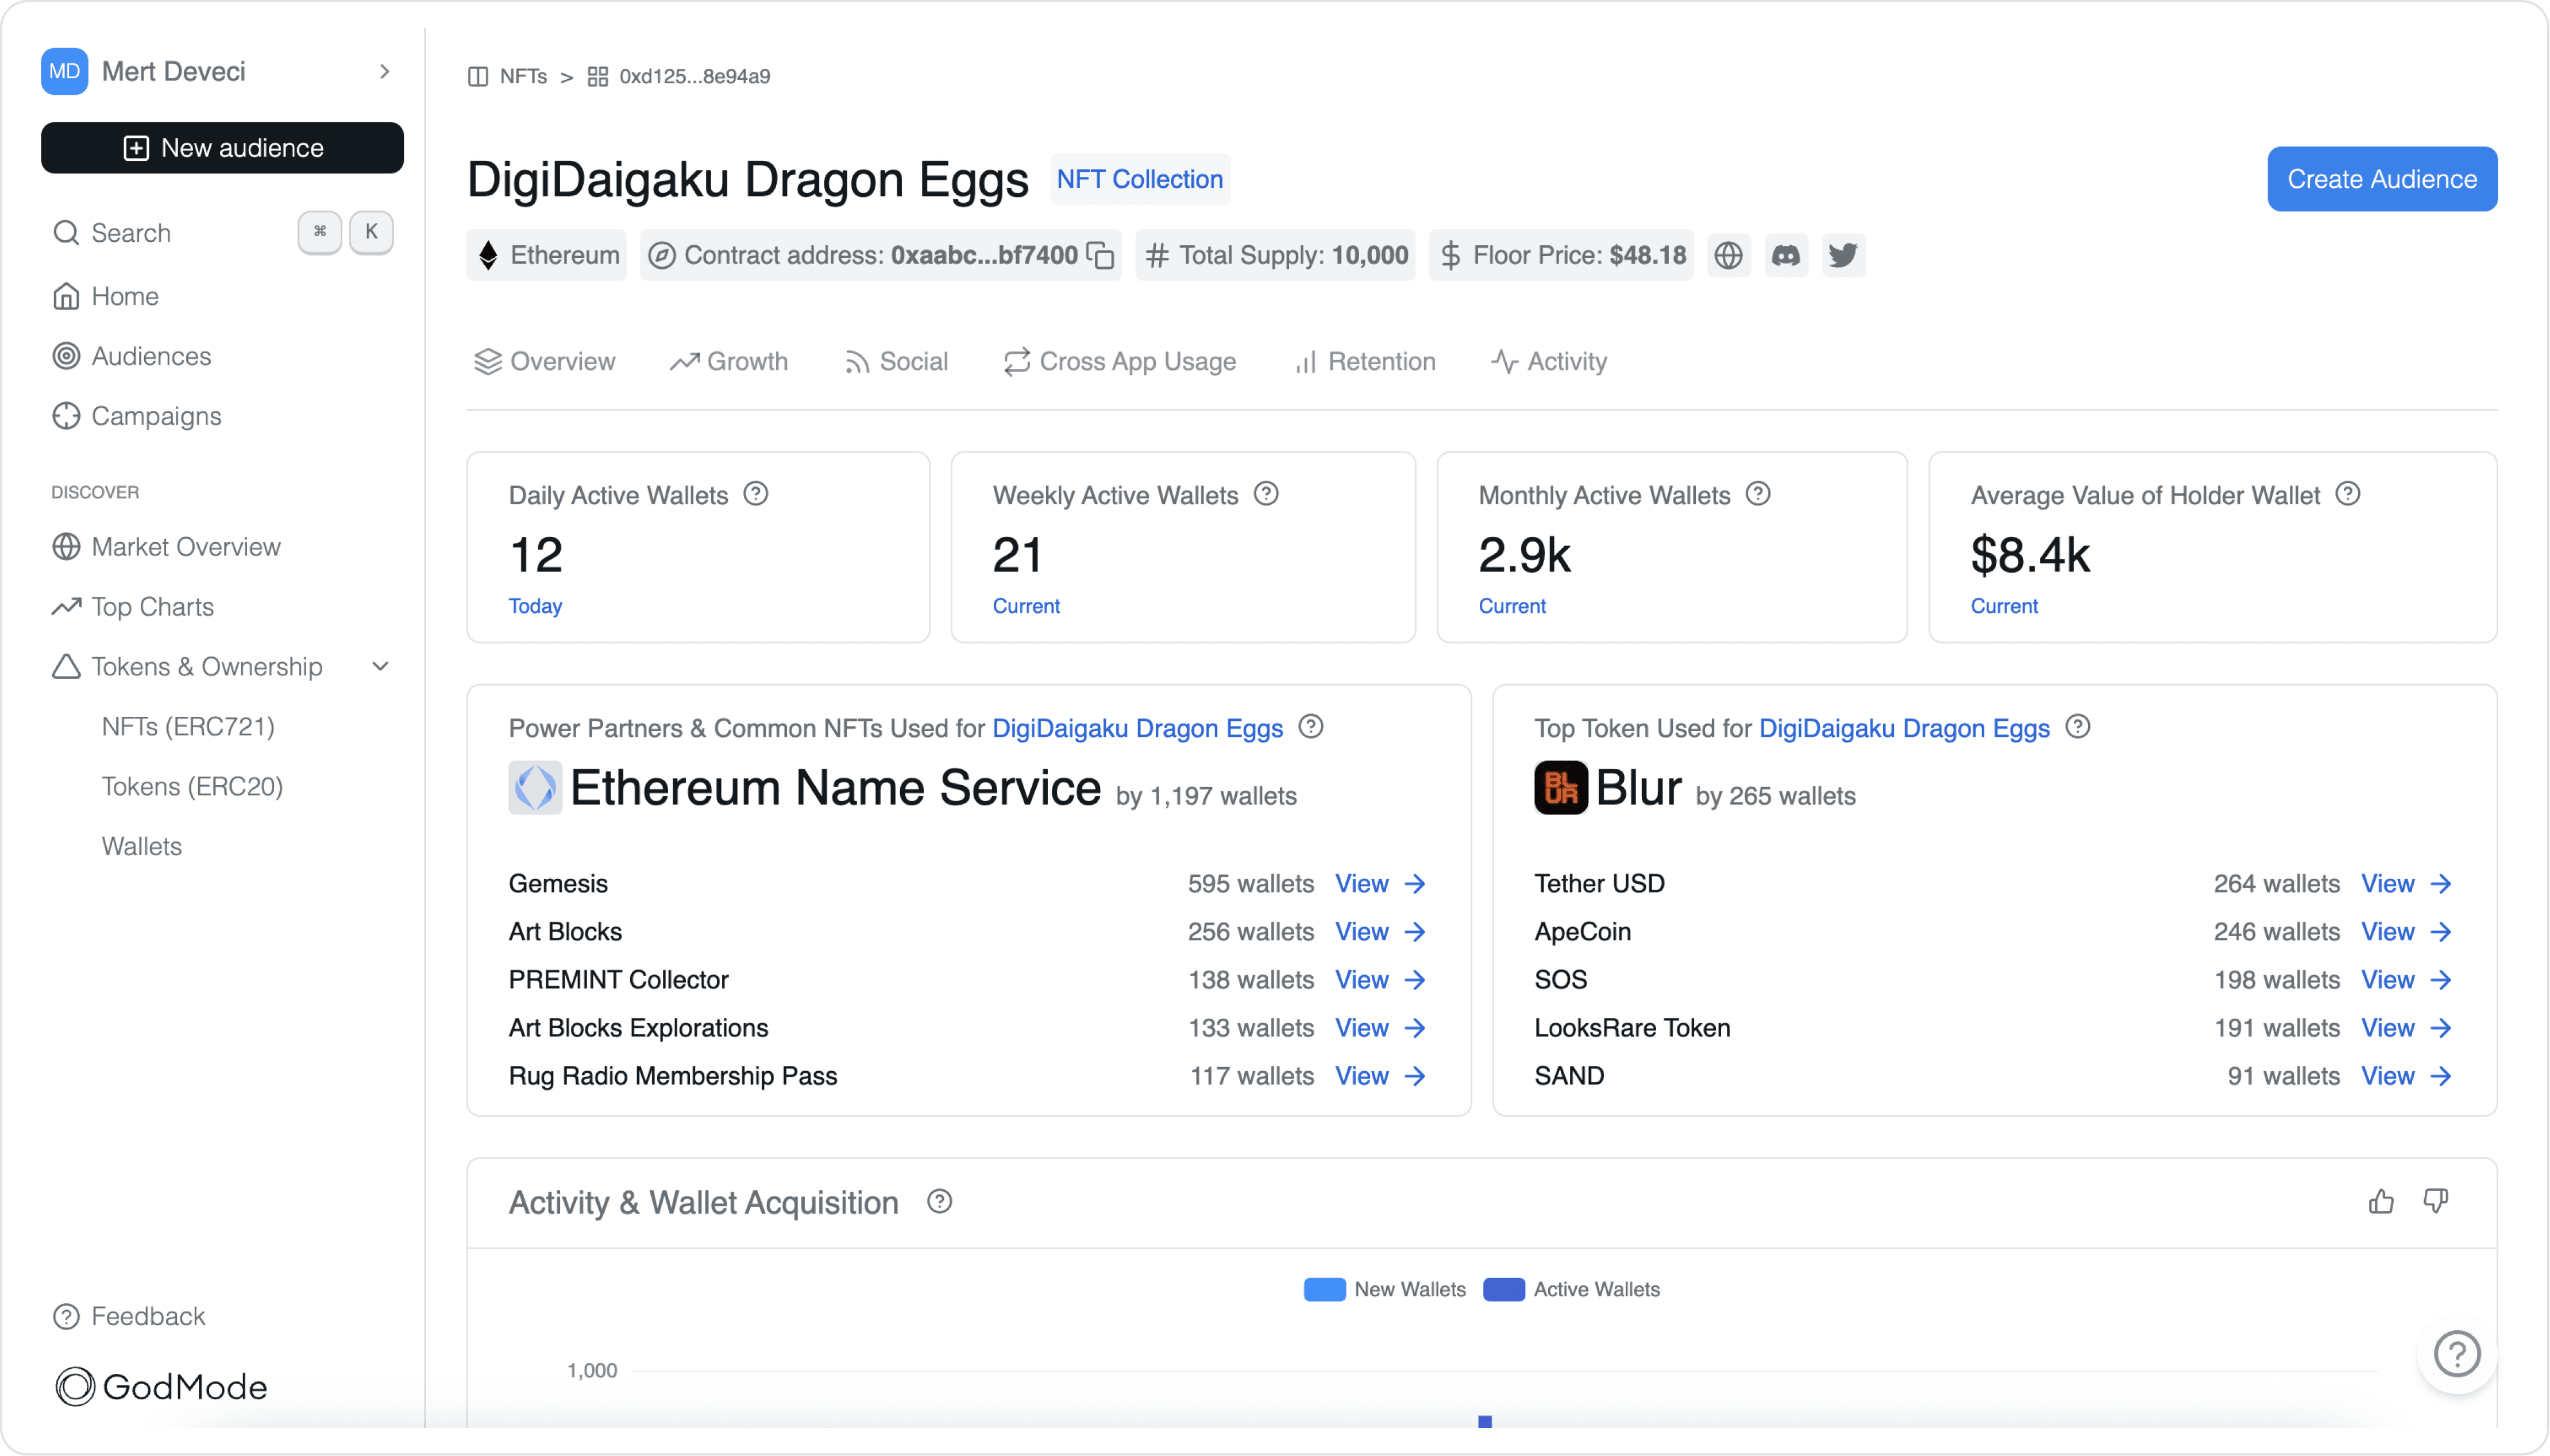This screenshot has height=1456, width=2550.
Task: Click the Blur token logo
Action: coord(1561,788)
